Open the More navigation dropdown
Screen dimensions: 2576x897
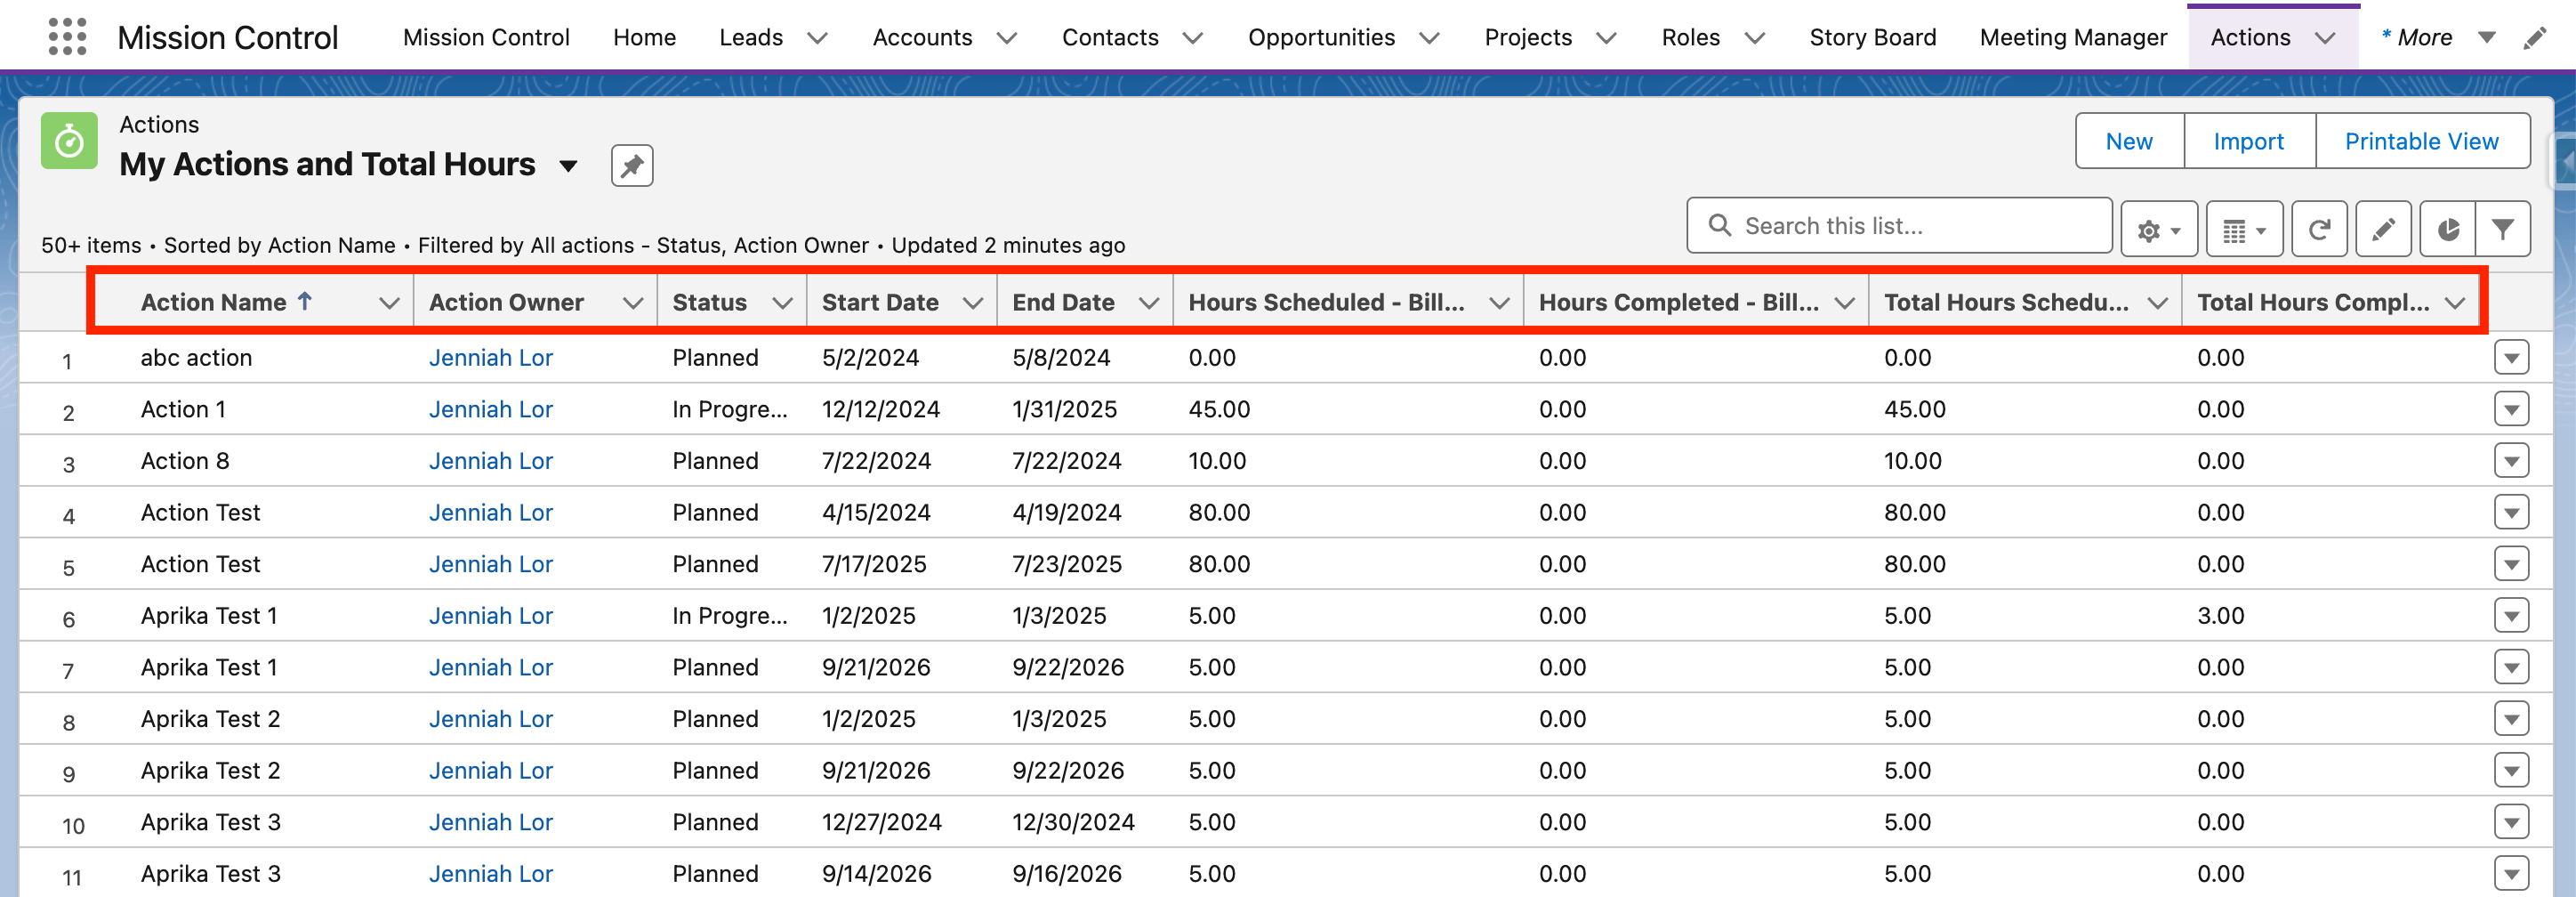[x=2487, y=38]
